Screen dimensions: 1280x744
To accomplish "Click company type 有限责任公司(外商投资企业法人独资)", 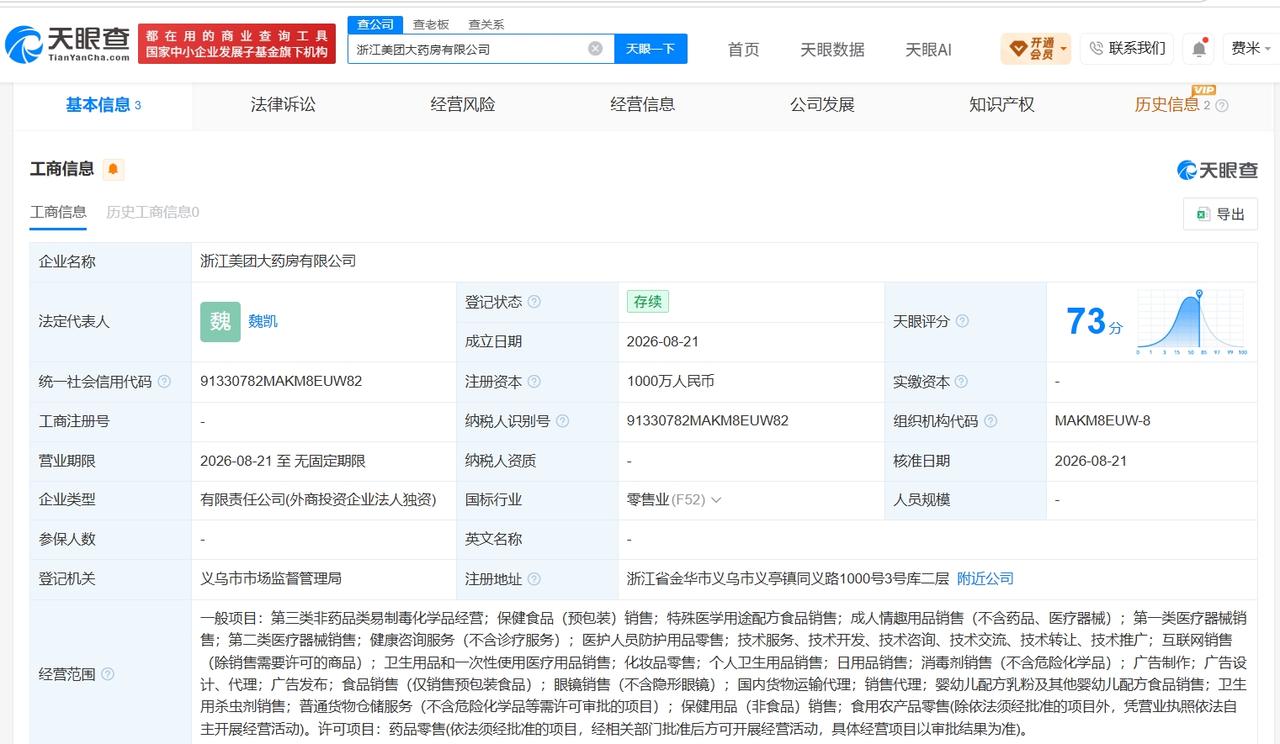I will pos(318,499).
